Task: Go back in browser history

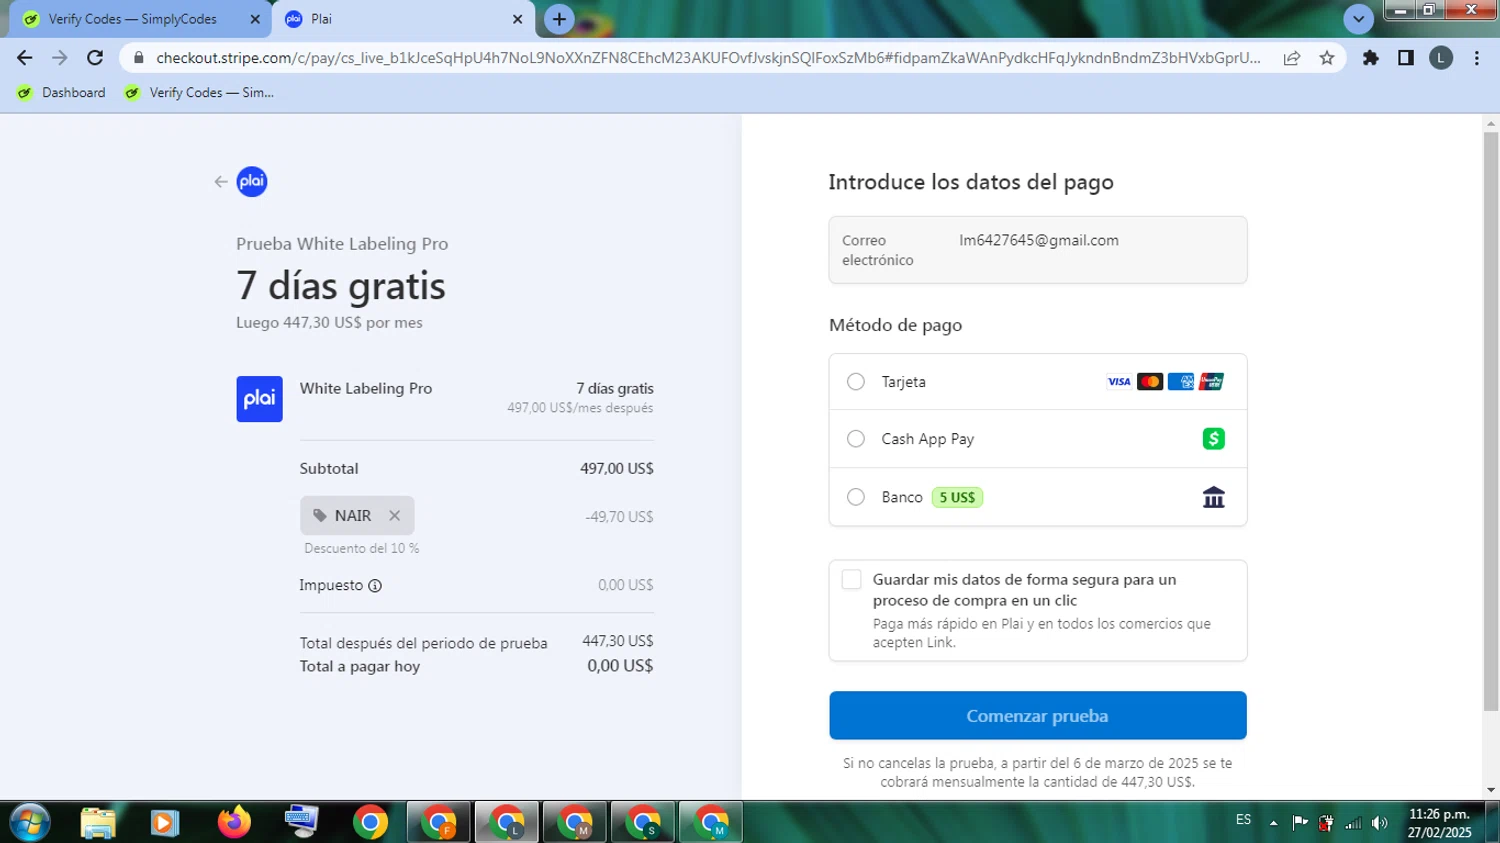Action: 25,58
